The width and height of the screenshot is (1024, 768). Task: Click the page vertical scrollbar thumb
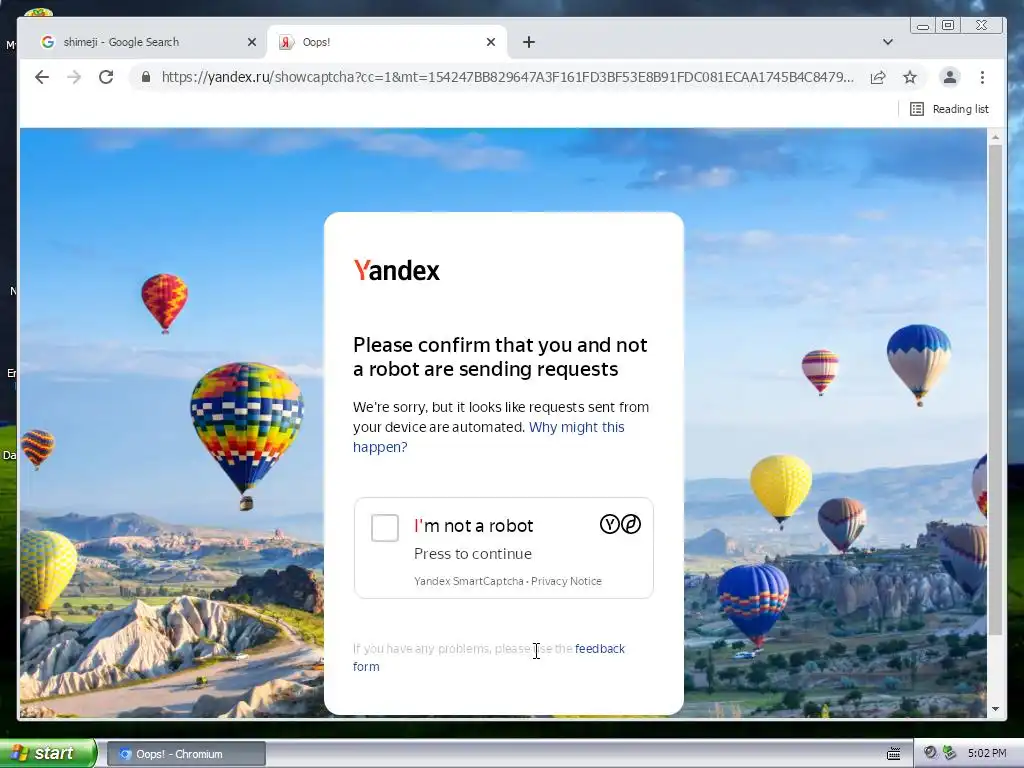click(x=995, y=389)
